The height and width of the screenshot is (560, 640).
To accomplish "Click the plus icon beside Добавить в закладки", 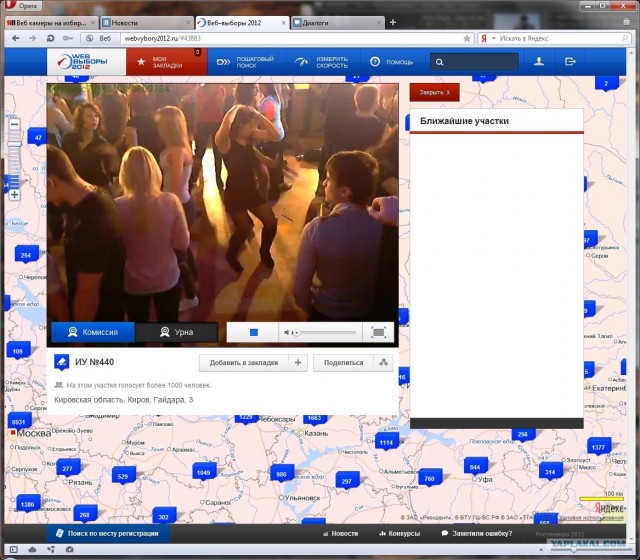I will pyautogui.click(x=298, y=362).
